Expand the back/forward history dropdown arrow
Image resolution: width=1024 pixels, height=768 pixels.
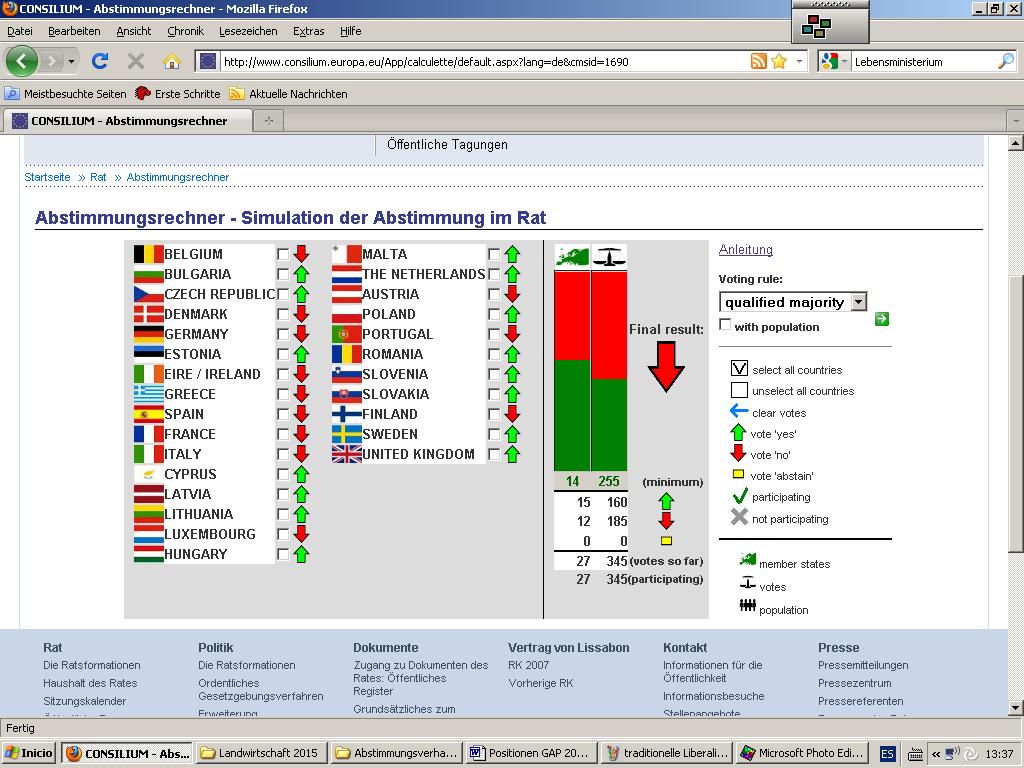(71, 61)
